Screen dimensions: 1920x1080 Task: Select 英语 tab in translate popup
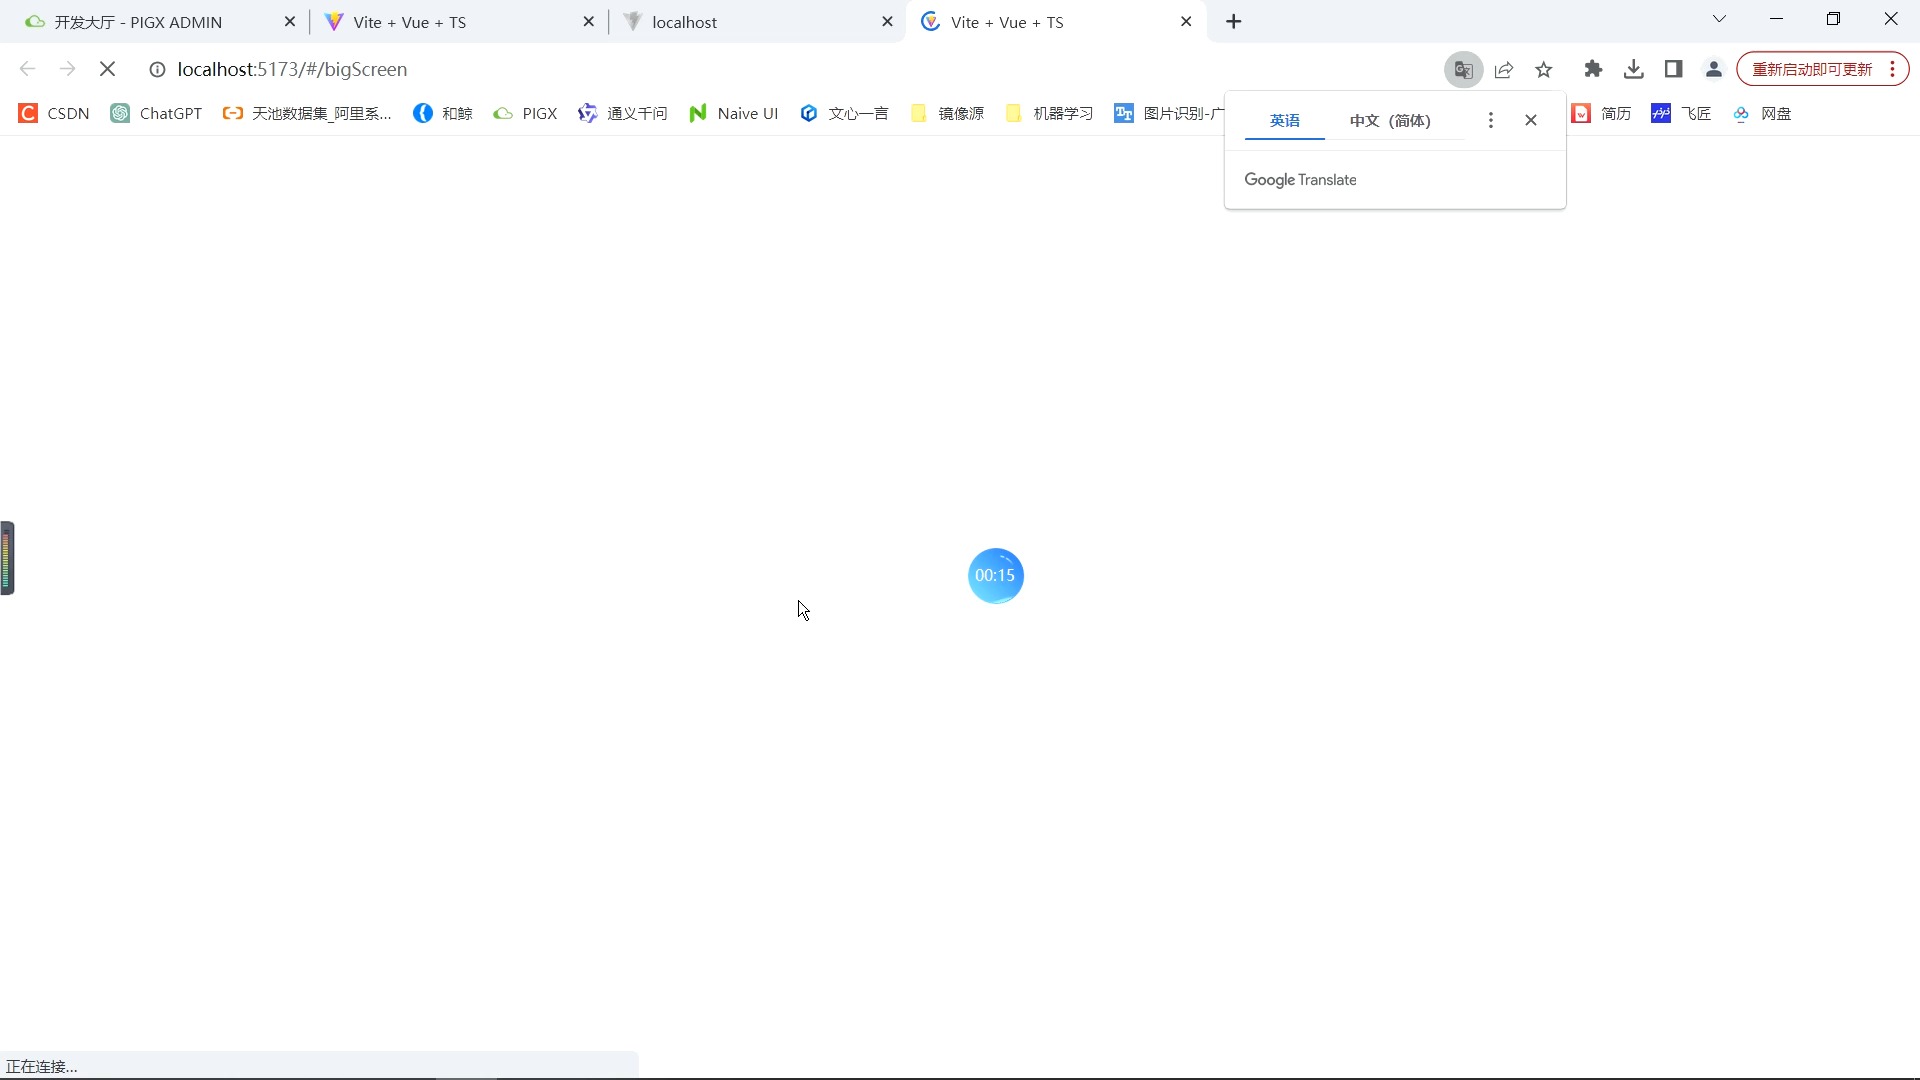pos(1285,121)
